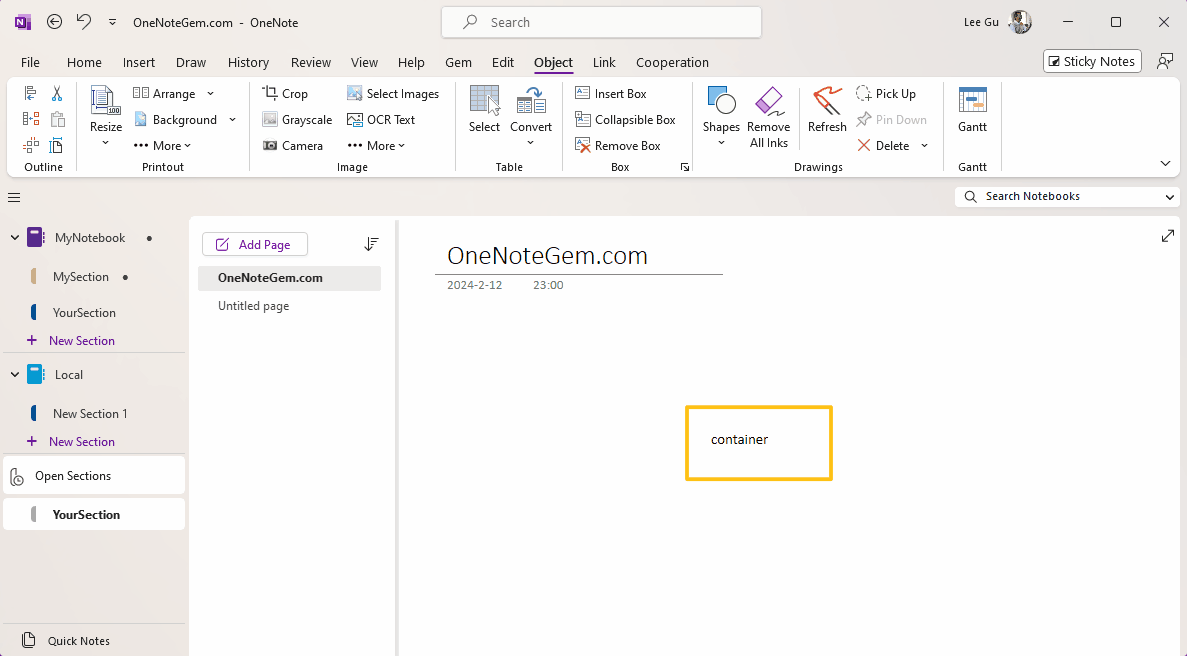Open the Delete drawings dropdown arrow
1187x656 pixels.
click(x=924, y=145)
